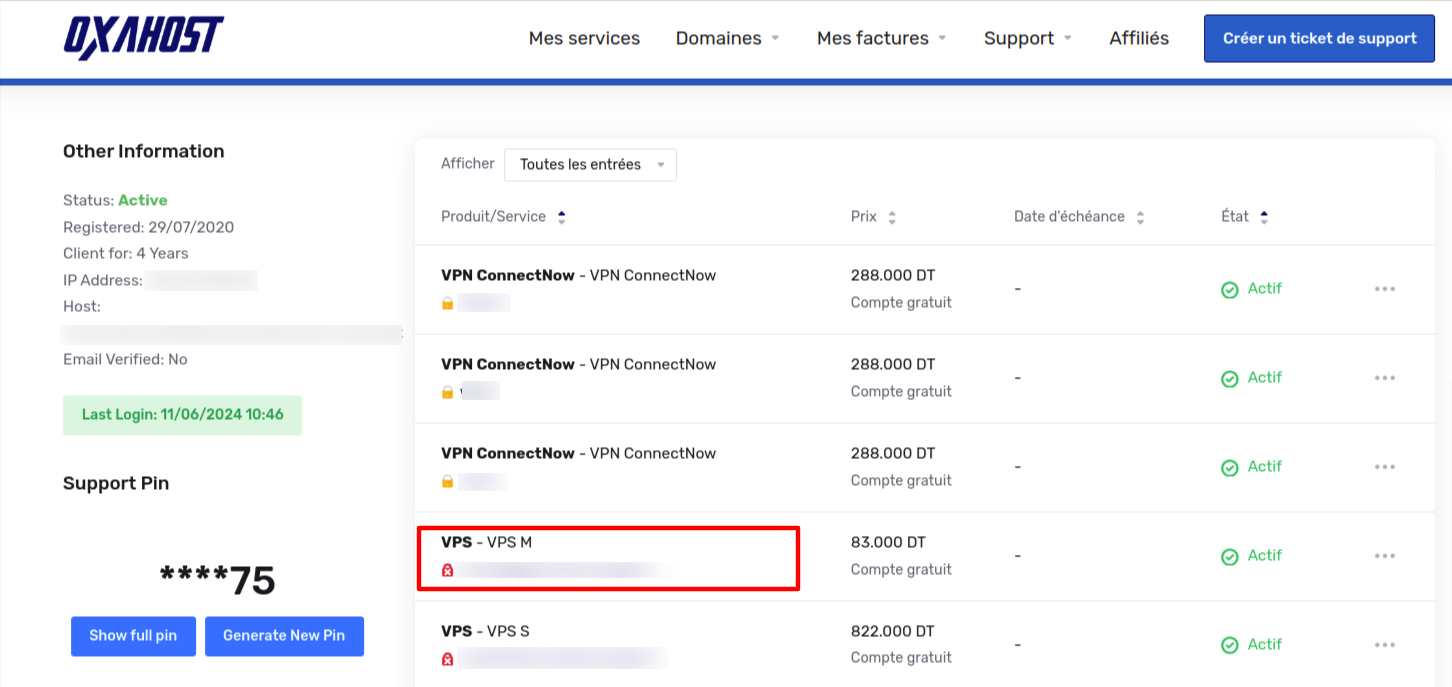Open the Toutes les entrées dropdown
This screenshot has height=687, width=1452.
tap(590, 165)
